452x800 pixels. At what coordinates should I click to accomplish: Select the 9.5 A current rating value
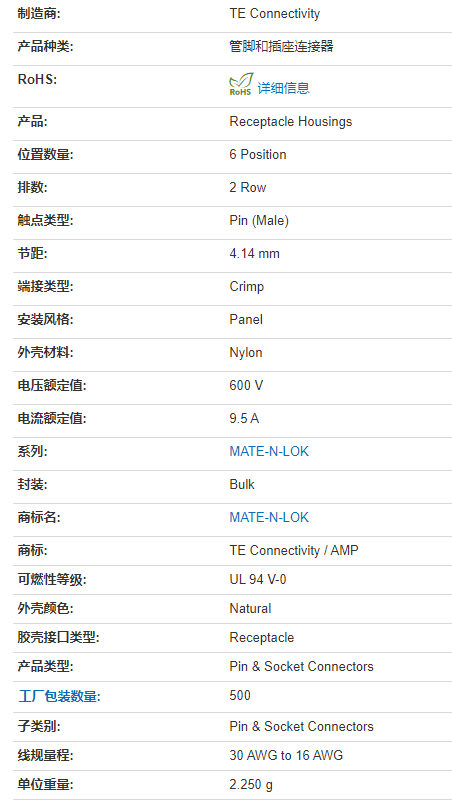click(244, 419)
